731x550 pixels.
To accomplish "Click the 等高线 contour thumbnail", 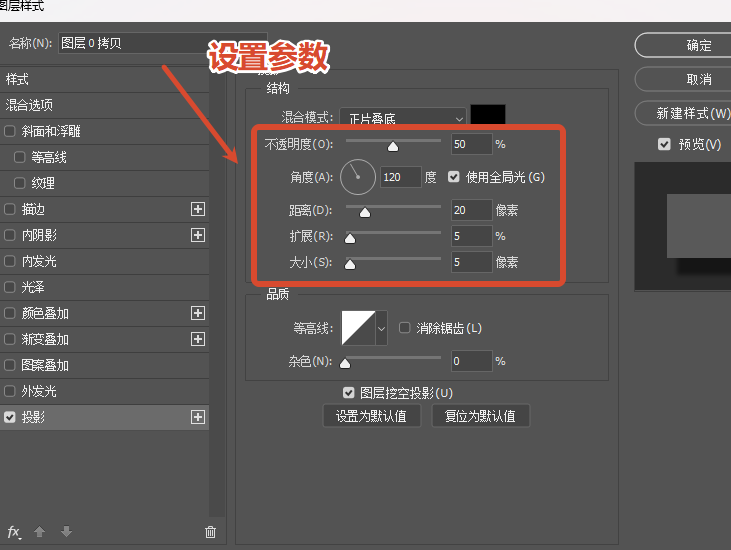I will coord(358,328).
